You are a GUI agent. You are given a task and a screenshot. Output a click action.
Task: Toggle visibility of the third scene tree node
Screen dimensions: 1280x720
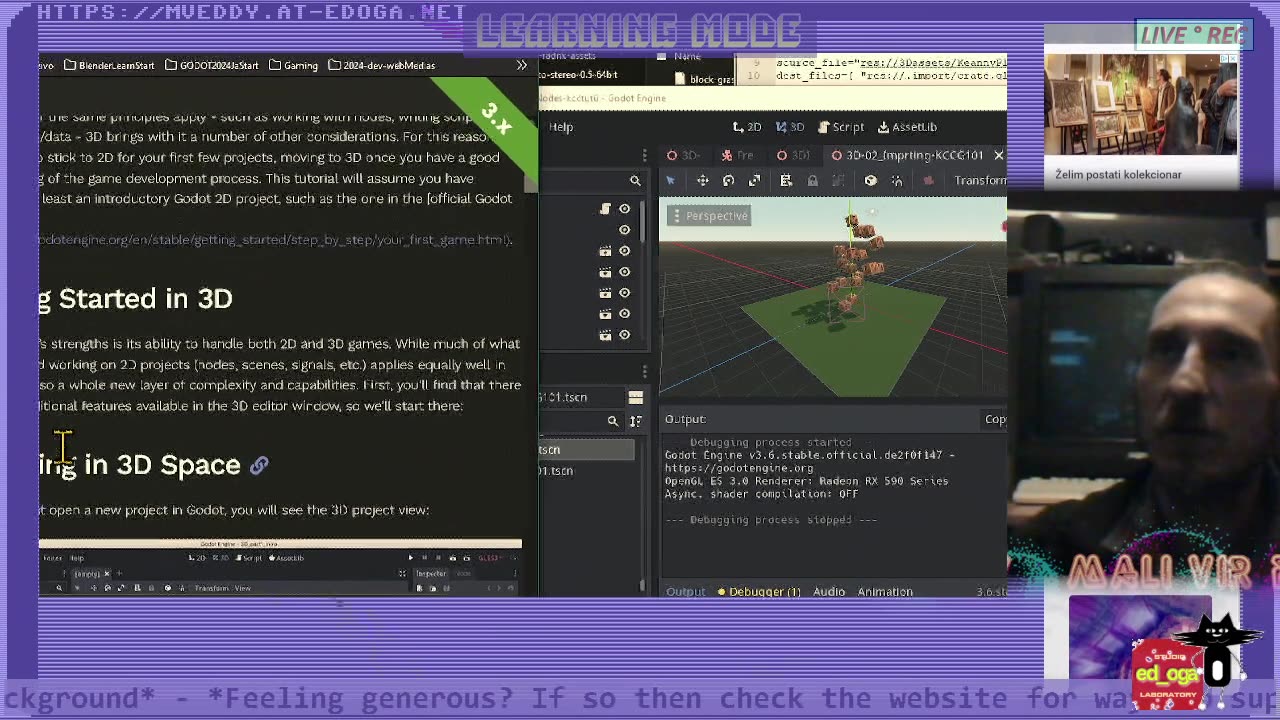(625, 251)
